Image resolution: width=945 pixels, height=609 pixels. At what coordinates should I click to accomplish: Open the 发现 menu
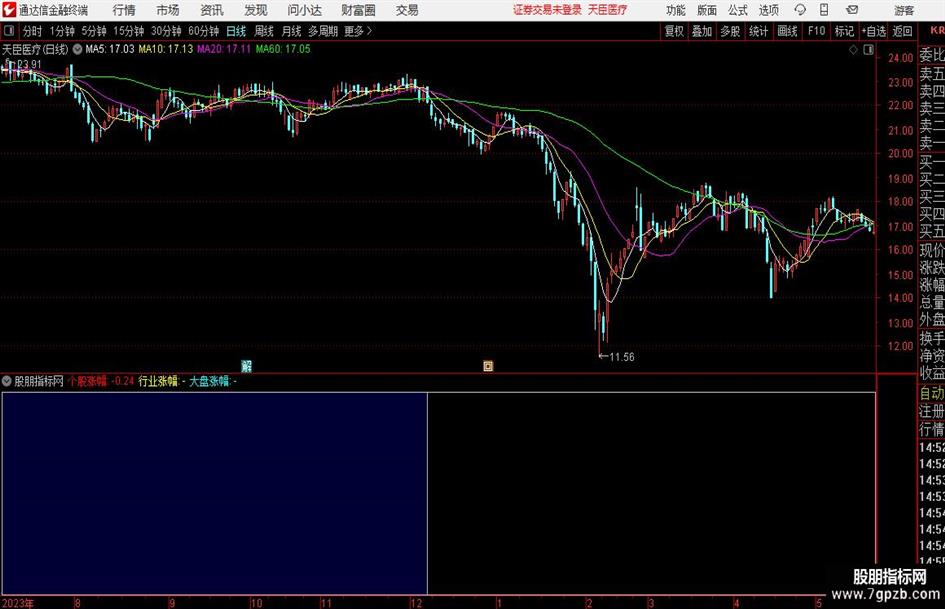pyautogui.click(x=256, y=10)
